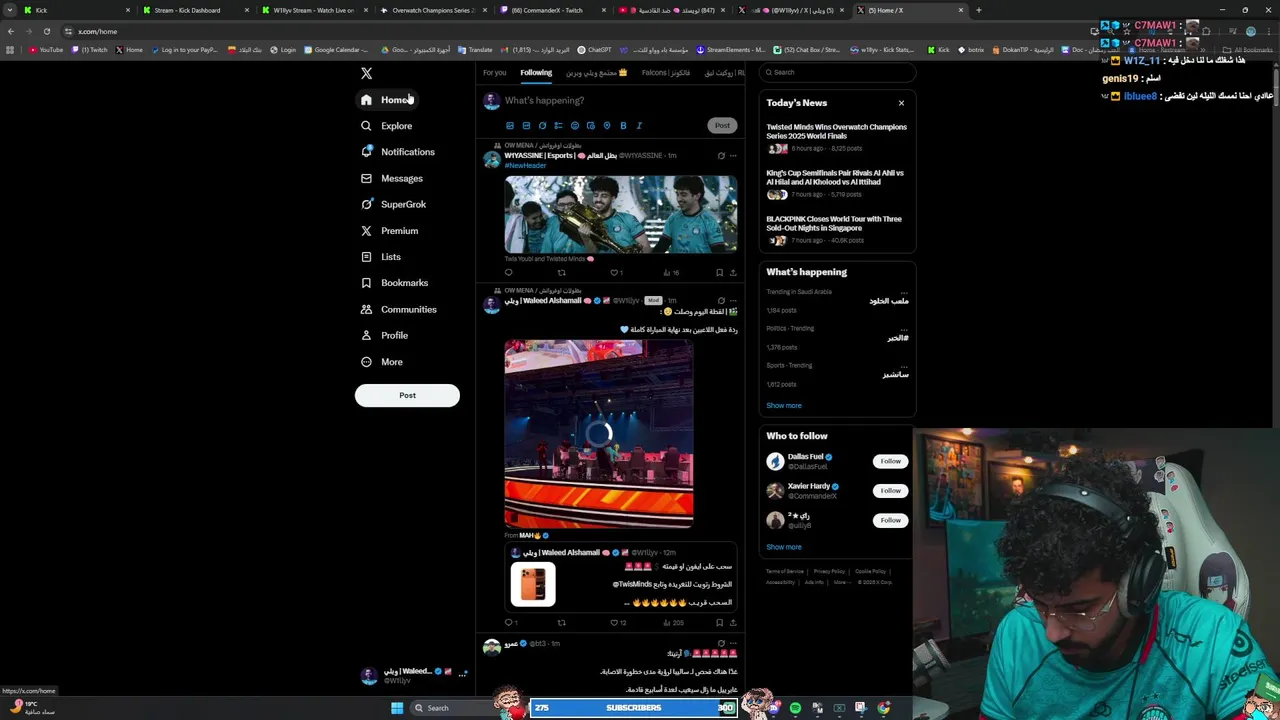Open the account switcher menu at the sidebar bottom
Image resolution: width=1280 pixels, height=720 pixels.
tap(414, 675)
